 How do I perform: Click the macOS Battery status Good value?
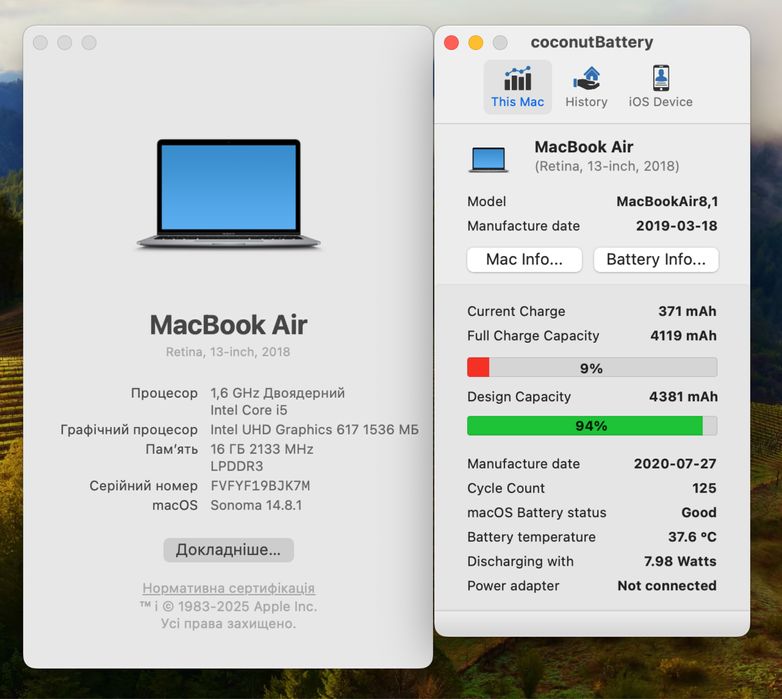click(x=699, y=513)
